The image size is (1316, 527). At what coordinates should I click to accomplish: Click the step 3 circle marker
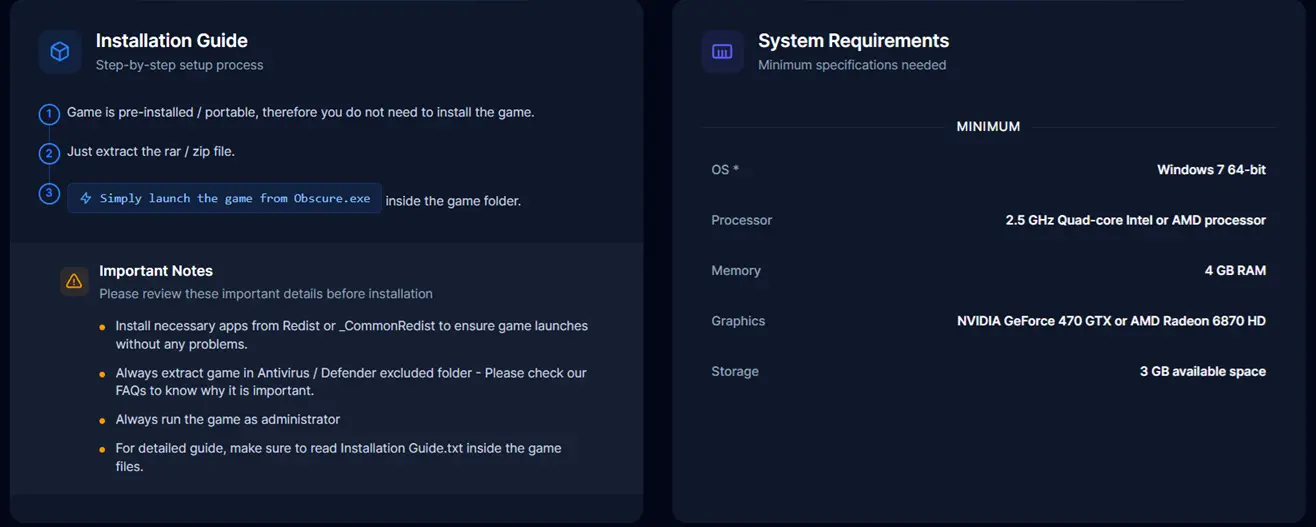(49, 193)
